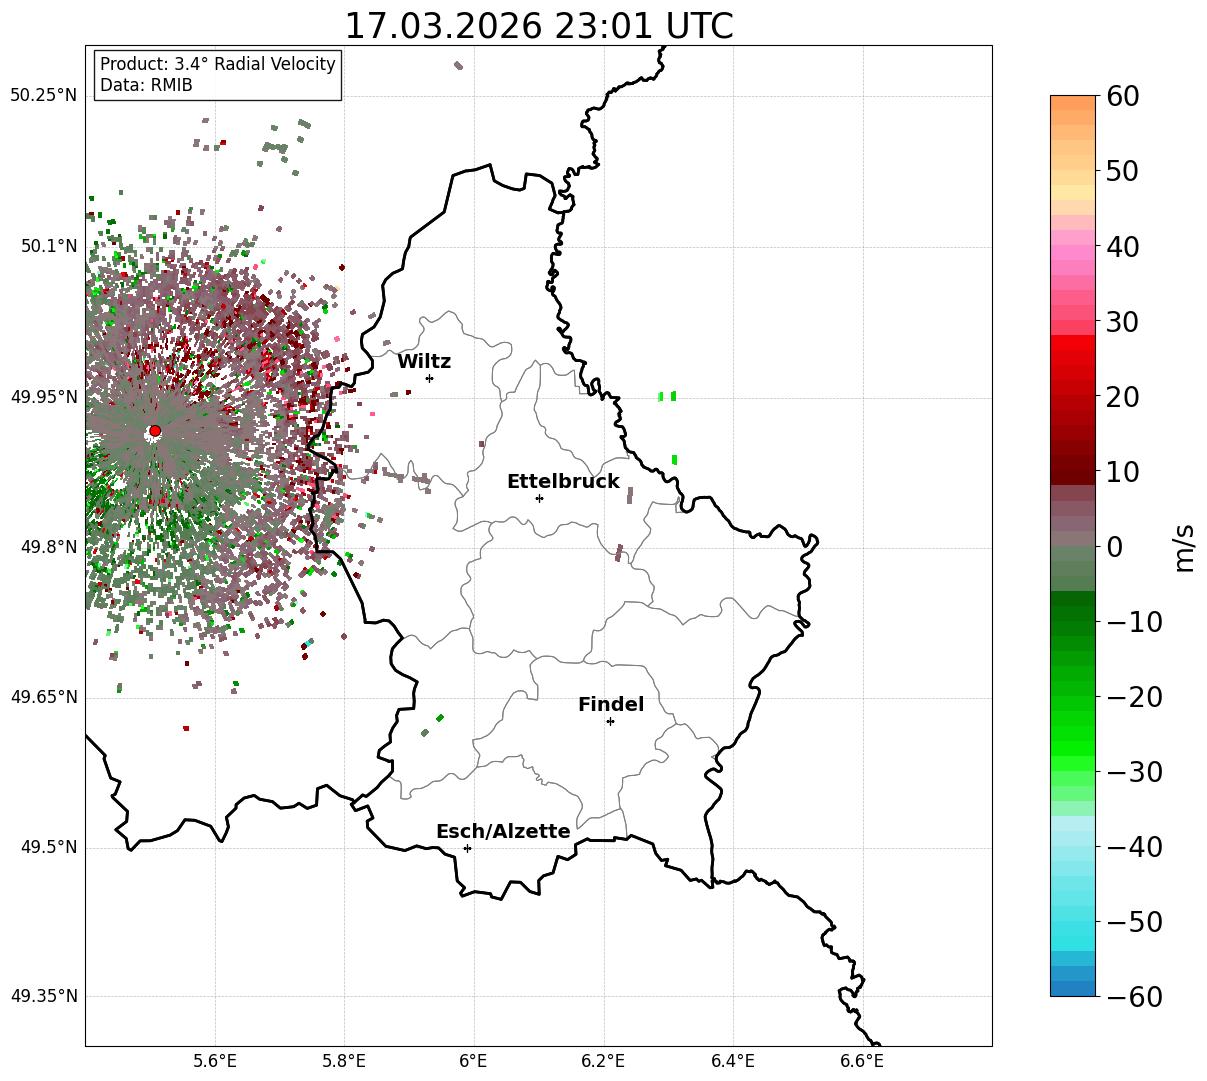1207x1081 pixels.
Task: Click the 49.65°N latitude label
Action: coord(43,697)
